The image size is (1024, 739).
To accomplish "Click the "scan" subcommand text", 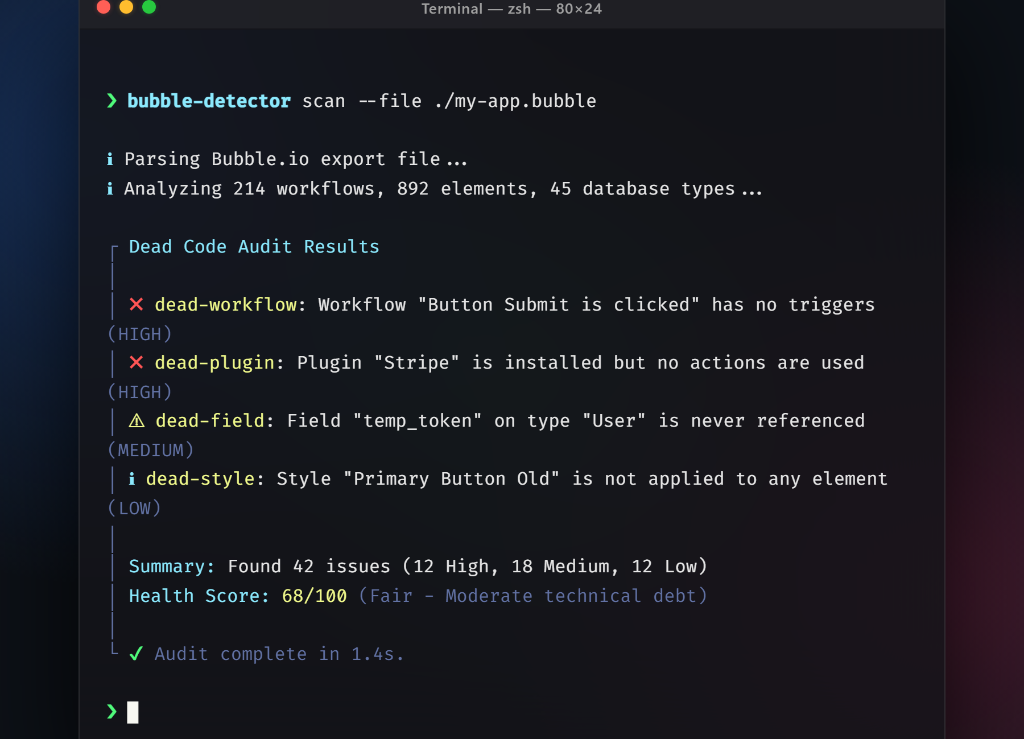I will point(323,101).
